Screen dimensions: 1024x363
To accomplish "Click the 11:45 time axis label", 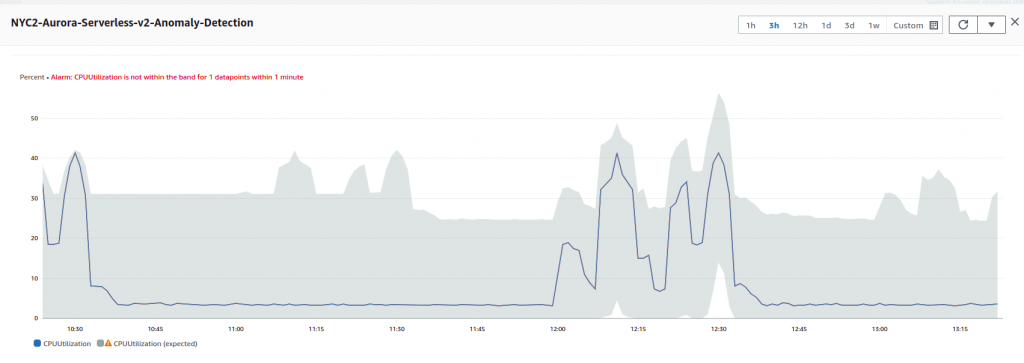I will tap(477, 328).
